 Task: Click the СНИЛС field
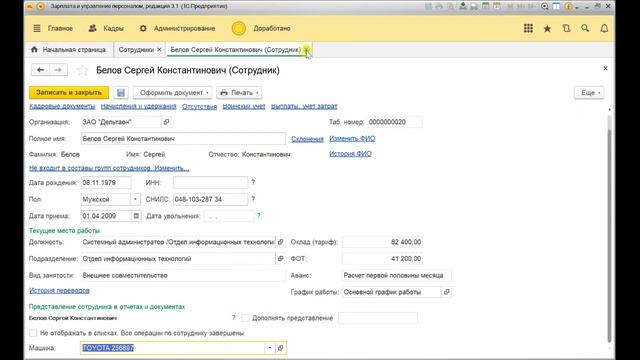point(210,199)
